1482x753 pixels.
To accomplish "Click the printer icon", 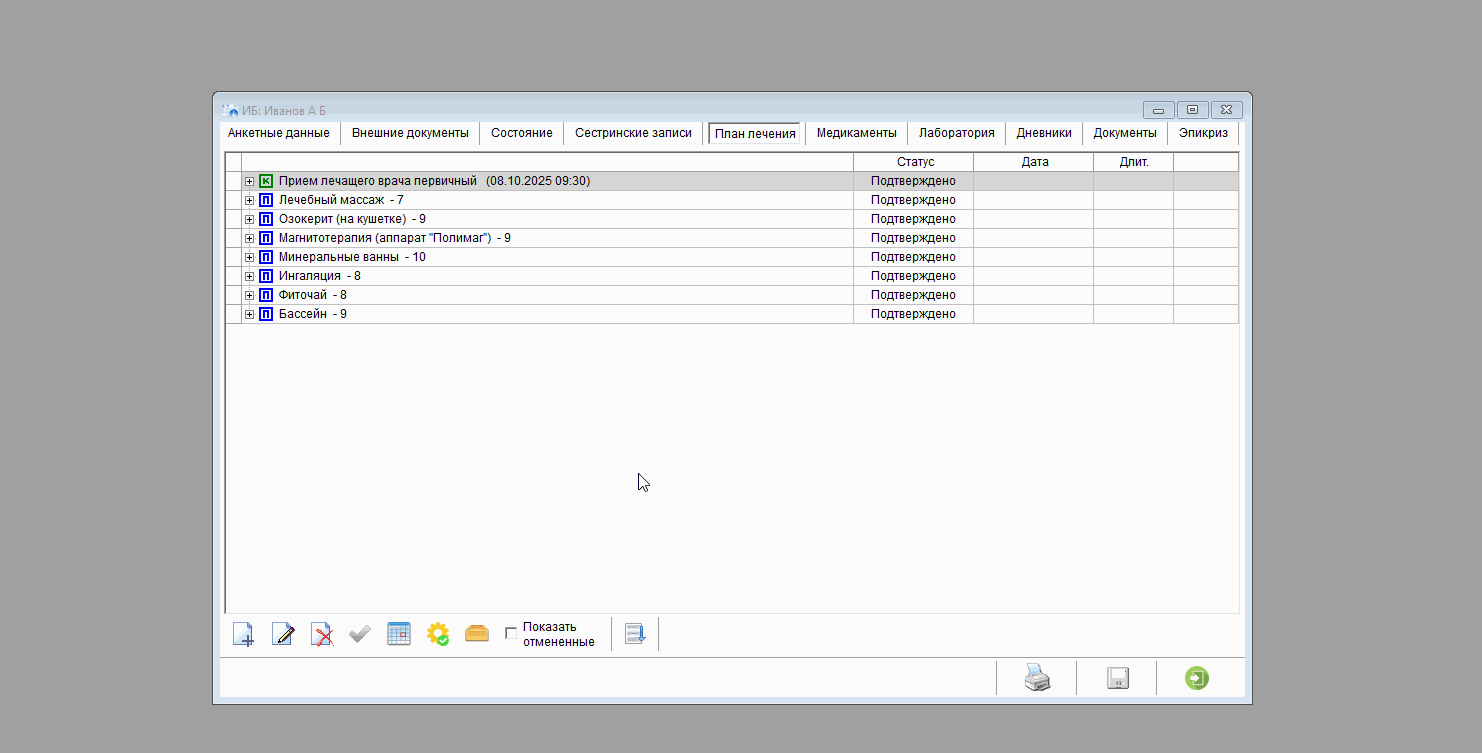I will point(1037,679).
